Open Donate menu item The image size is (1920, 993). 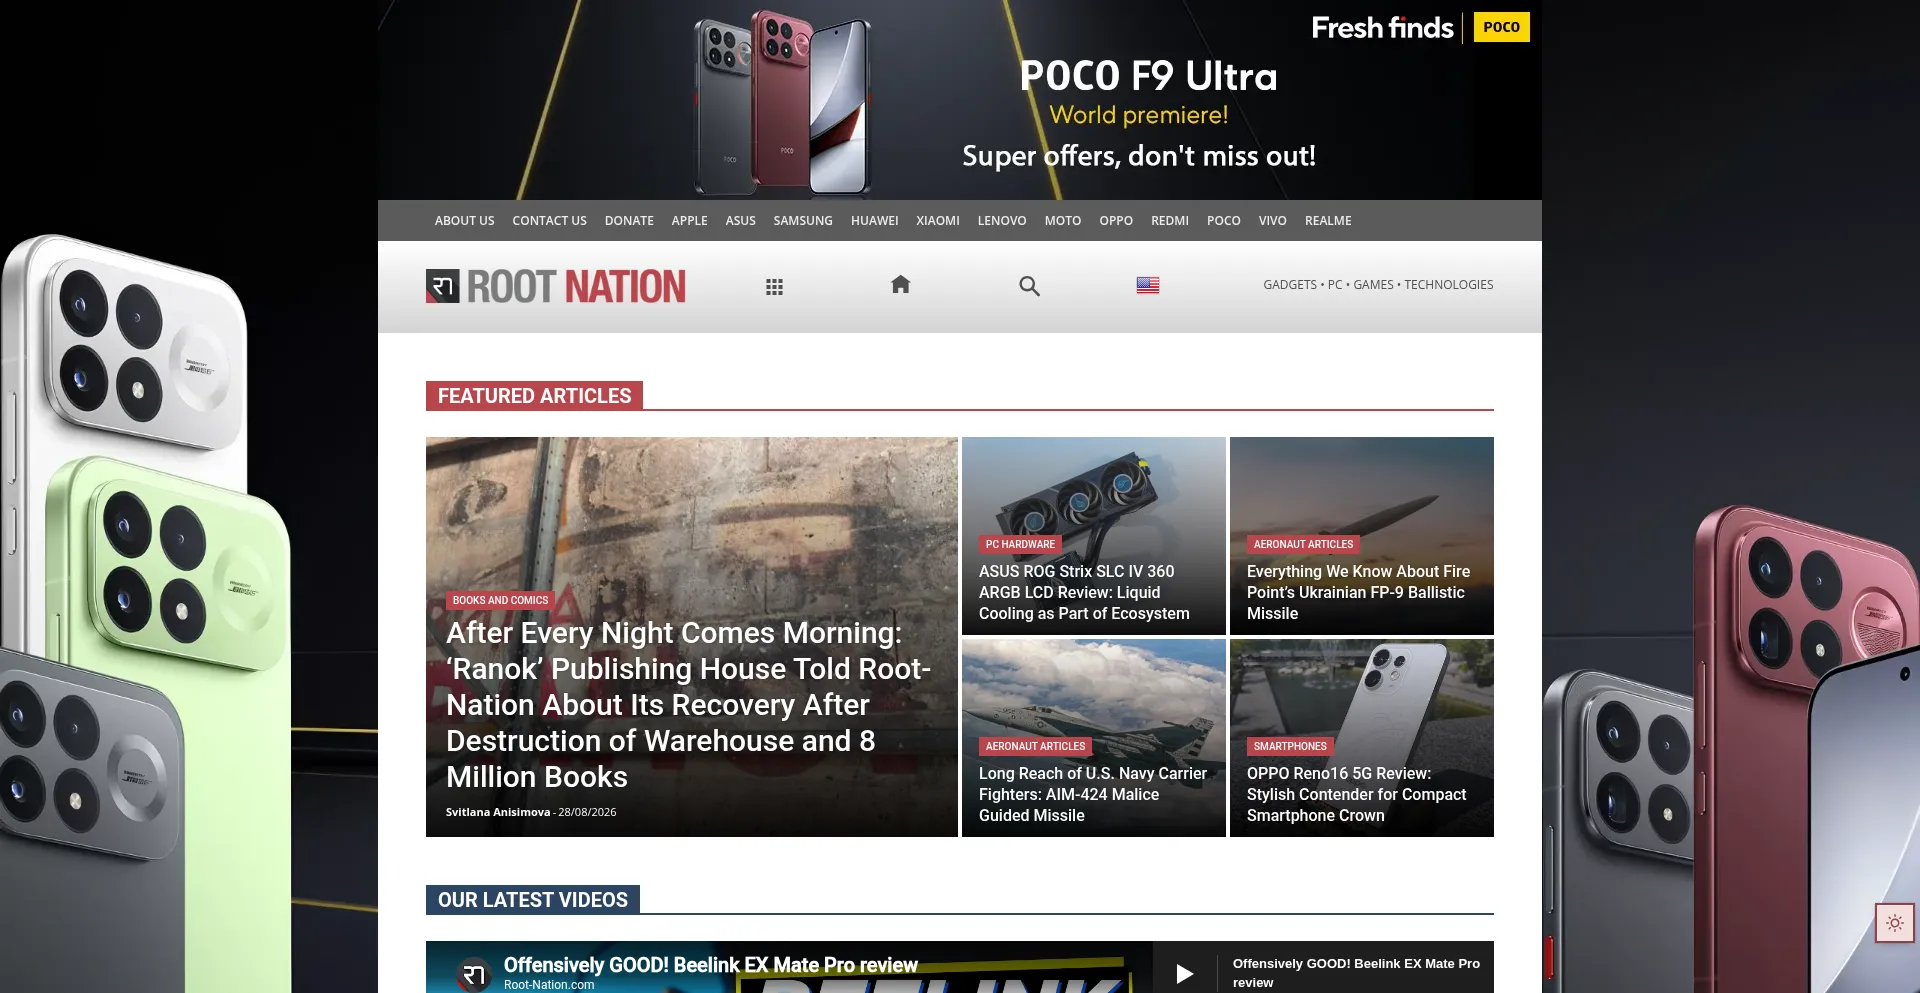click(629, 221)
